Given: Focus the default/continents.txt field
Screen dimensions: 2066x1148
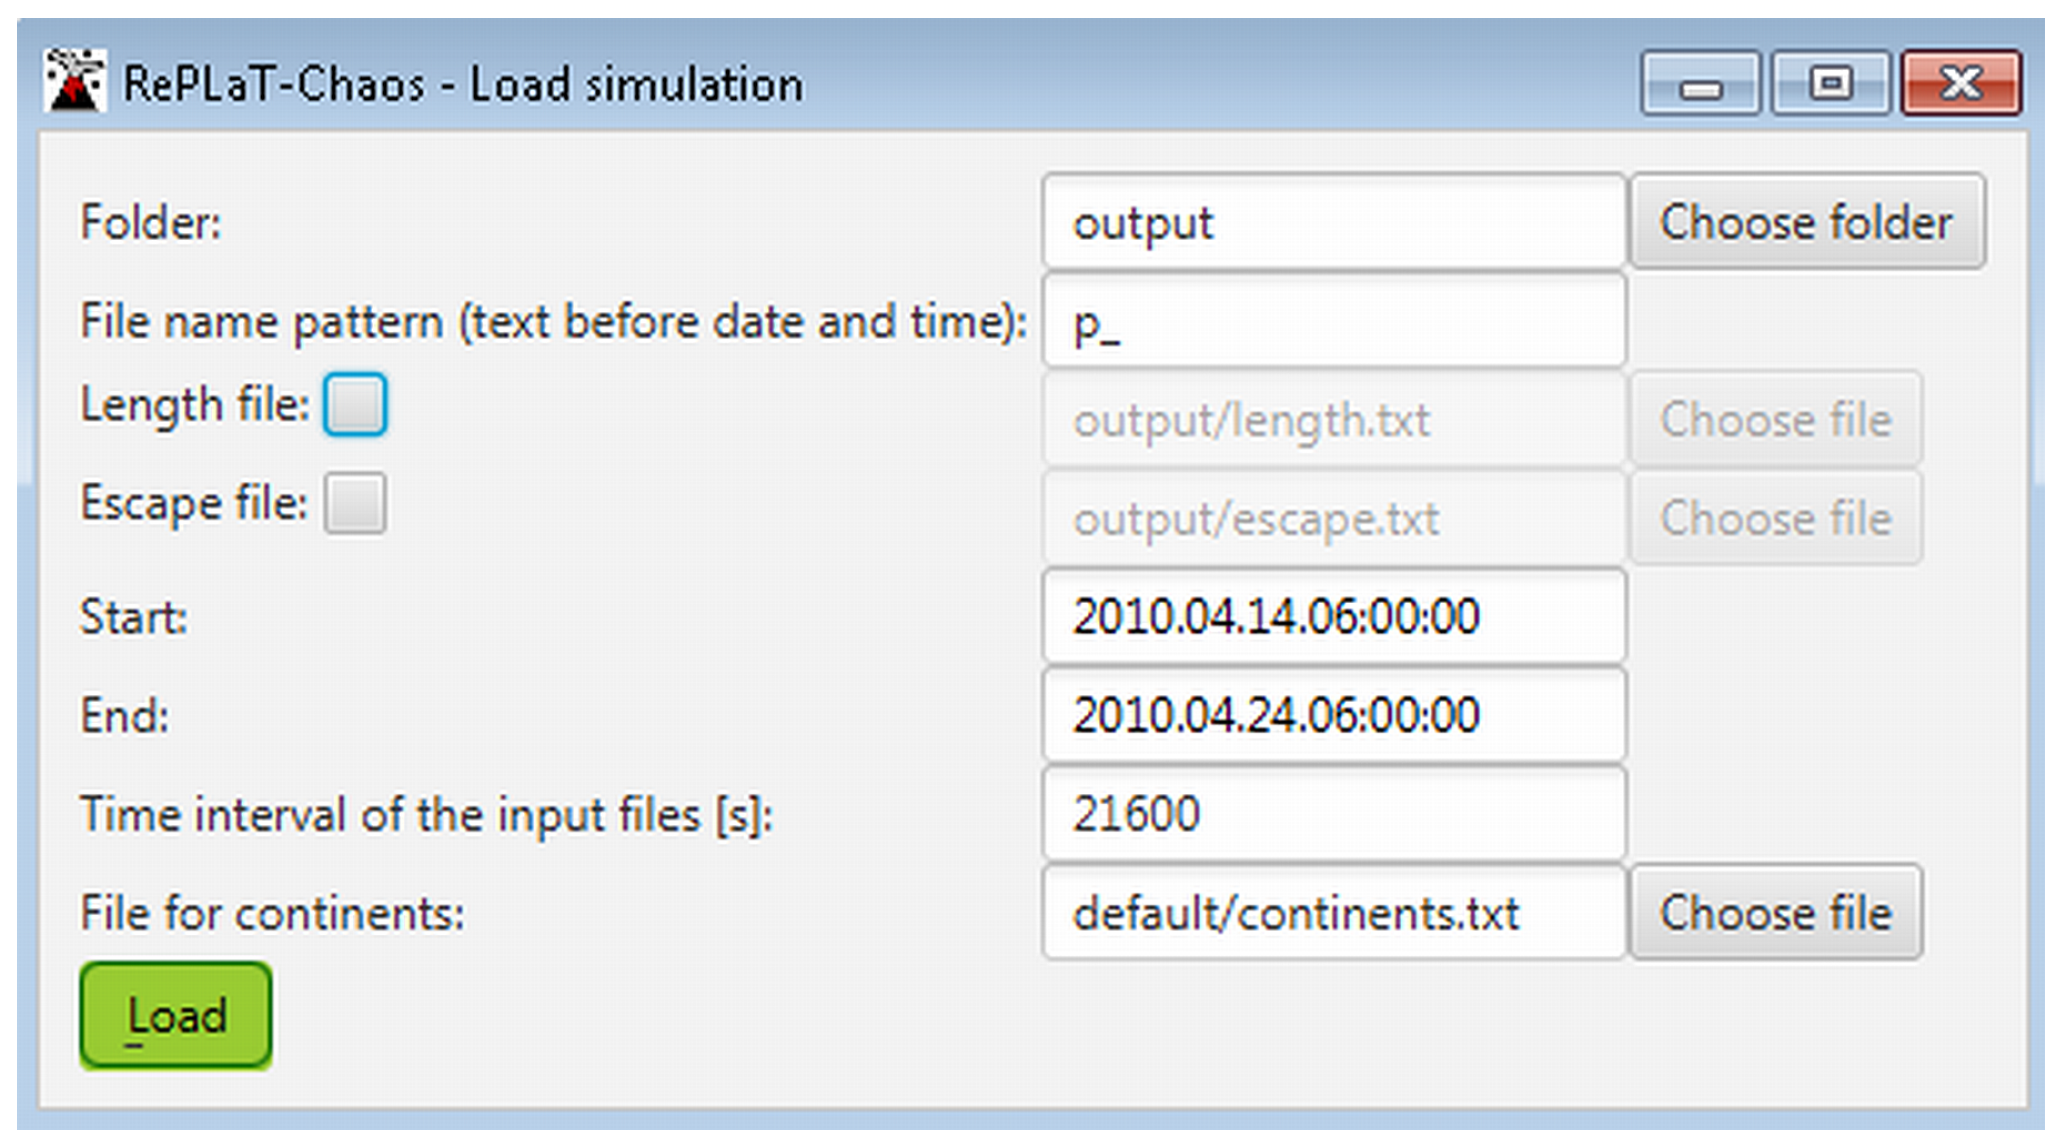Looking at the screenshot, I should pos(1334,913).
